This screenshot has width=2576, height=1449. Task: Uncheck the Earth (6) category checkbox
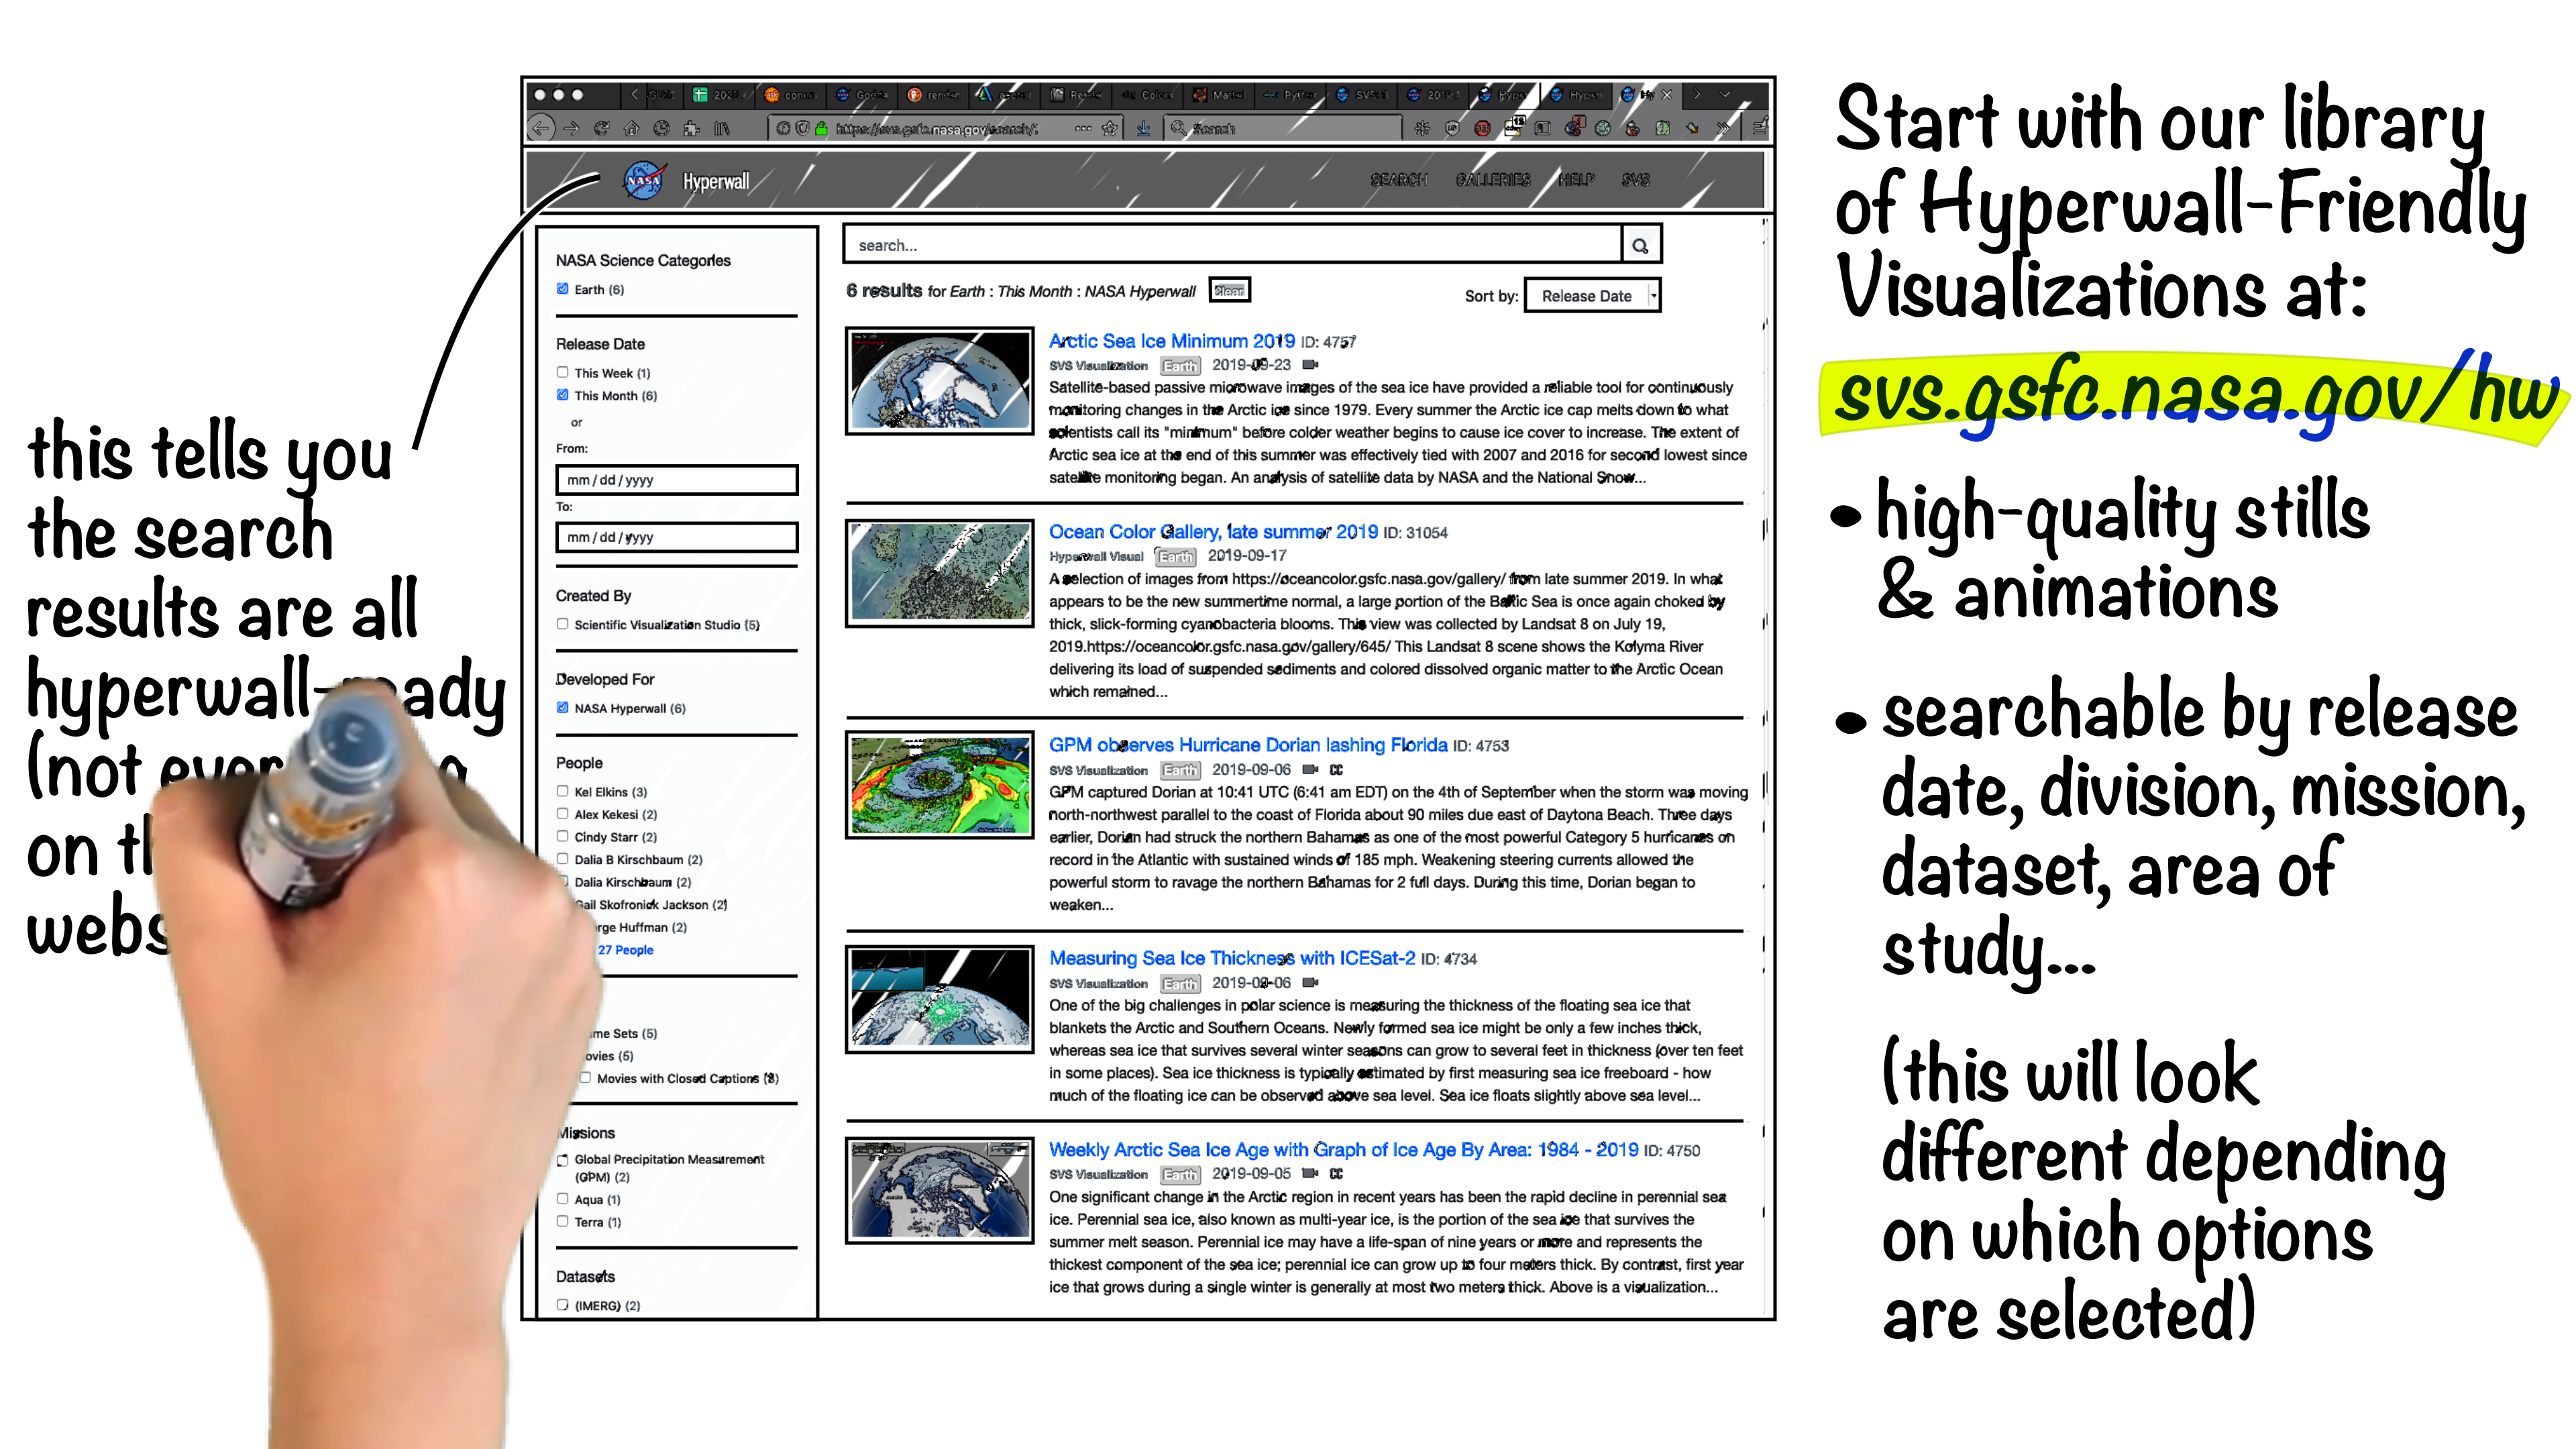[562, 289]
